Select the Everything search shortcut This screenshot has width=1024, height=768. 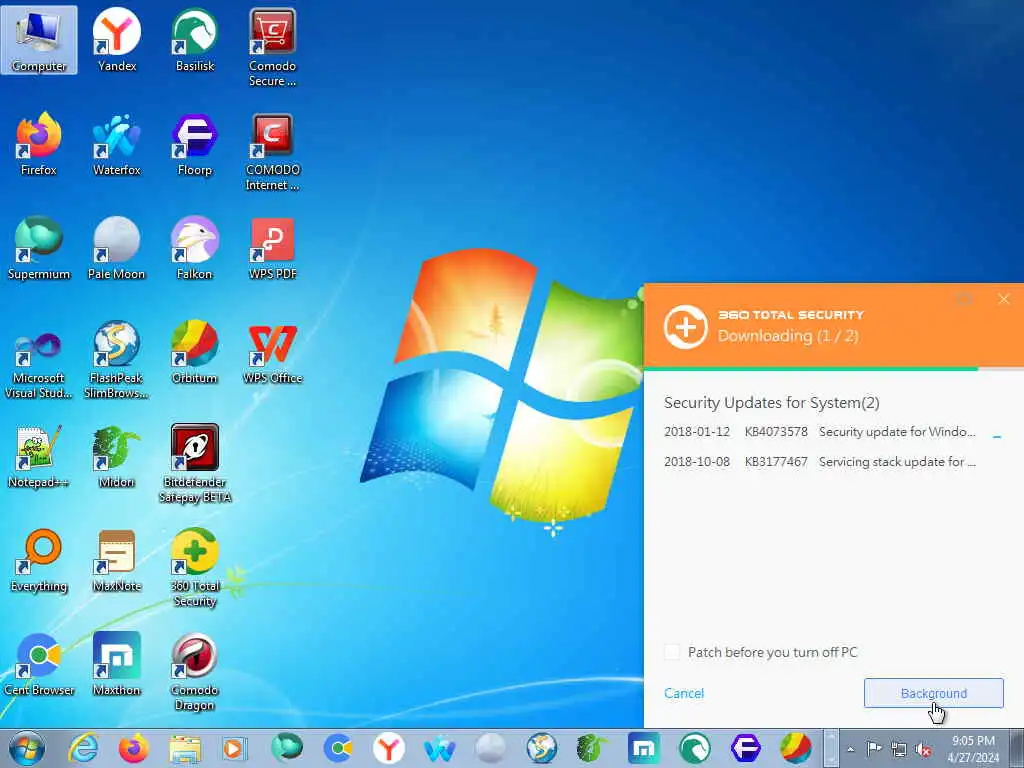point(39,560)
